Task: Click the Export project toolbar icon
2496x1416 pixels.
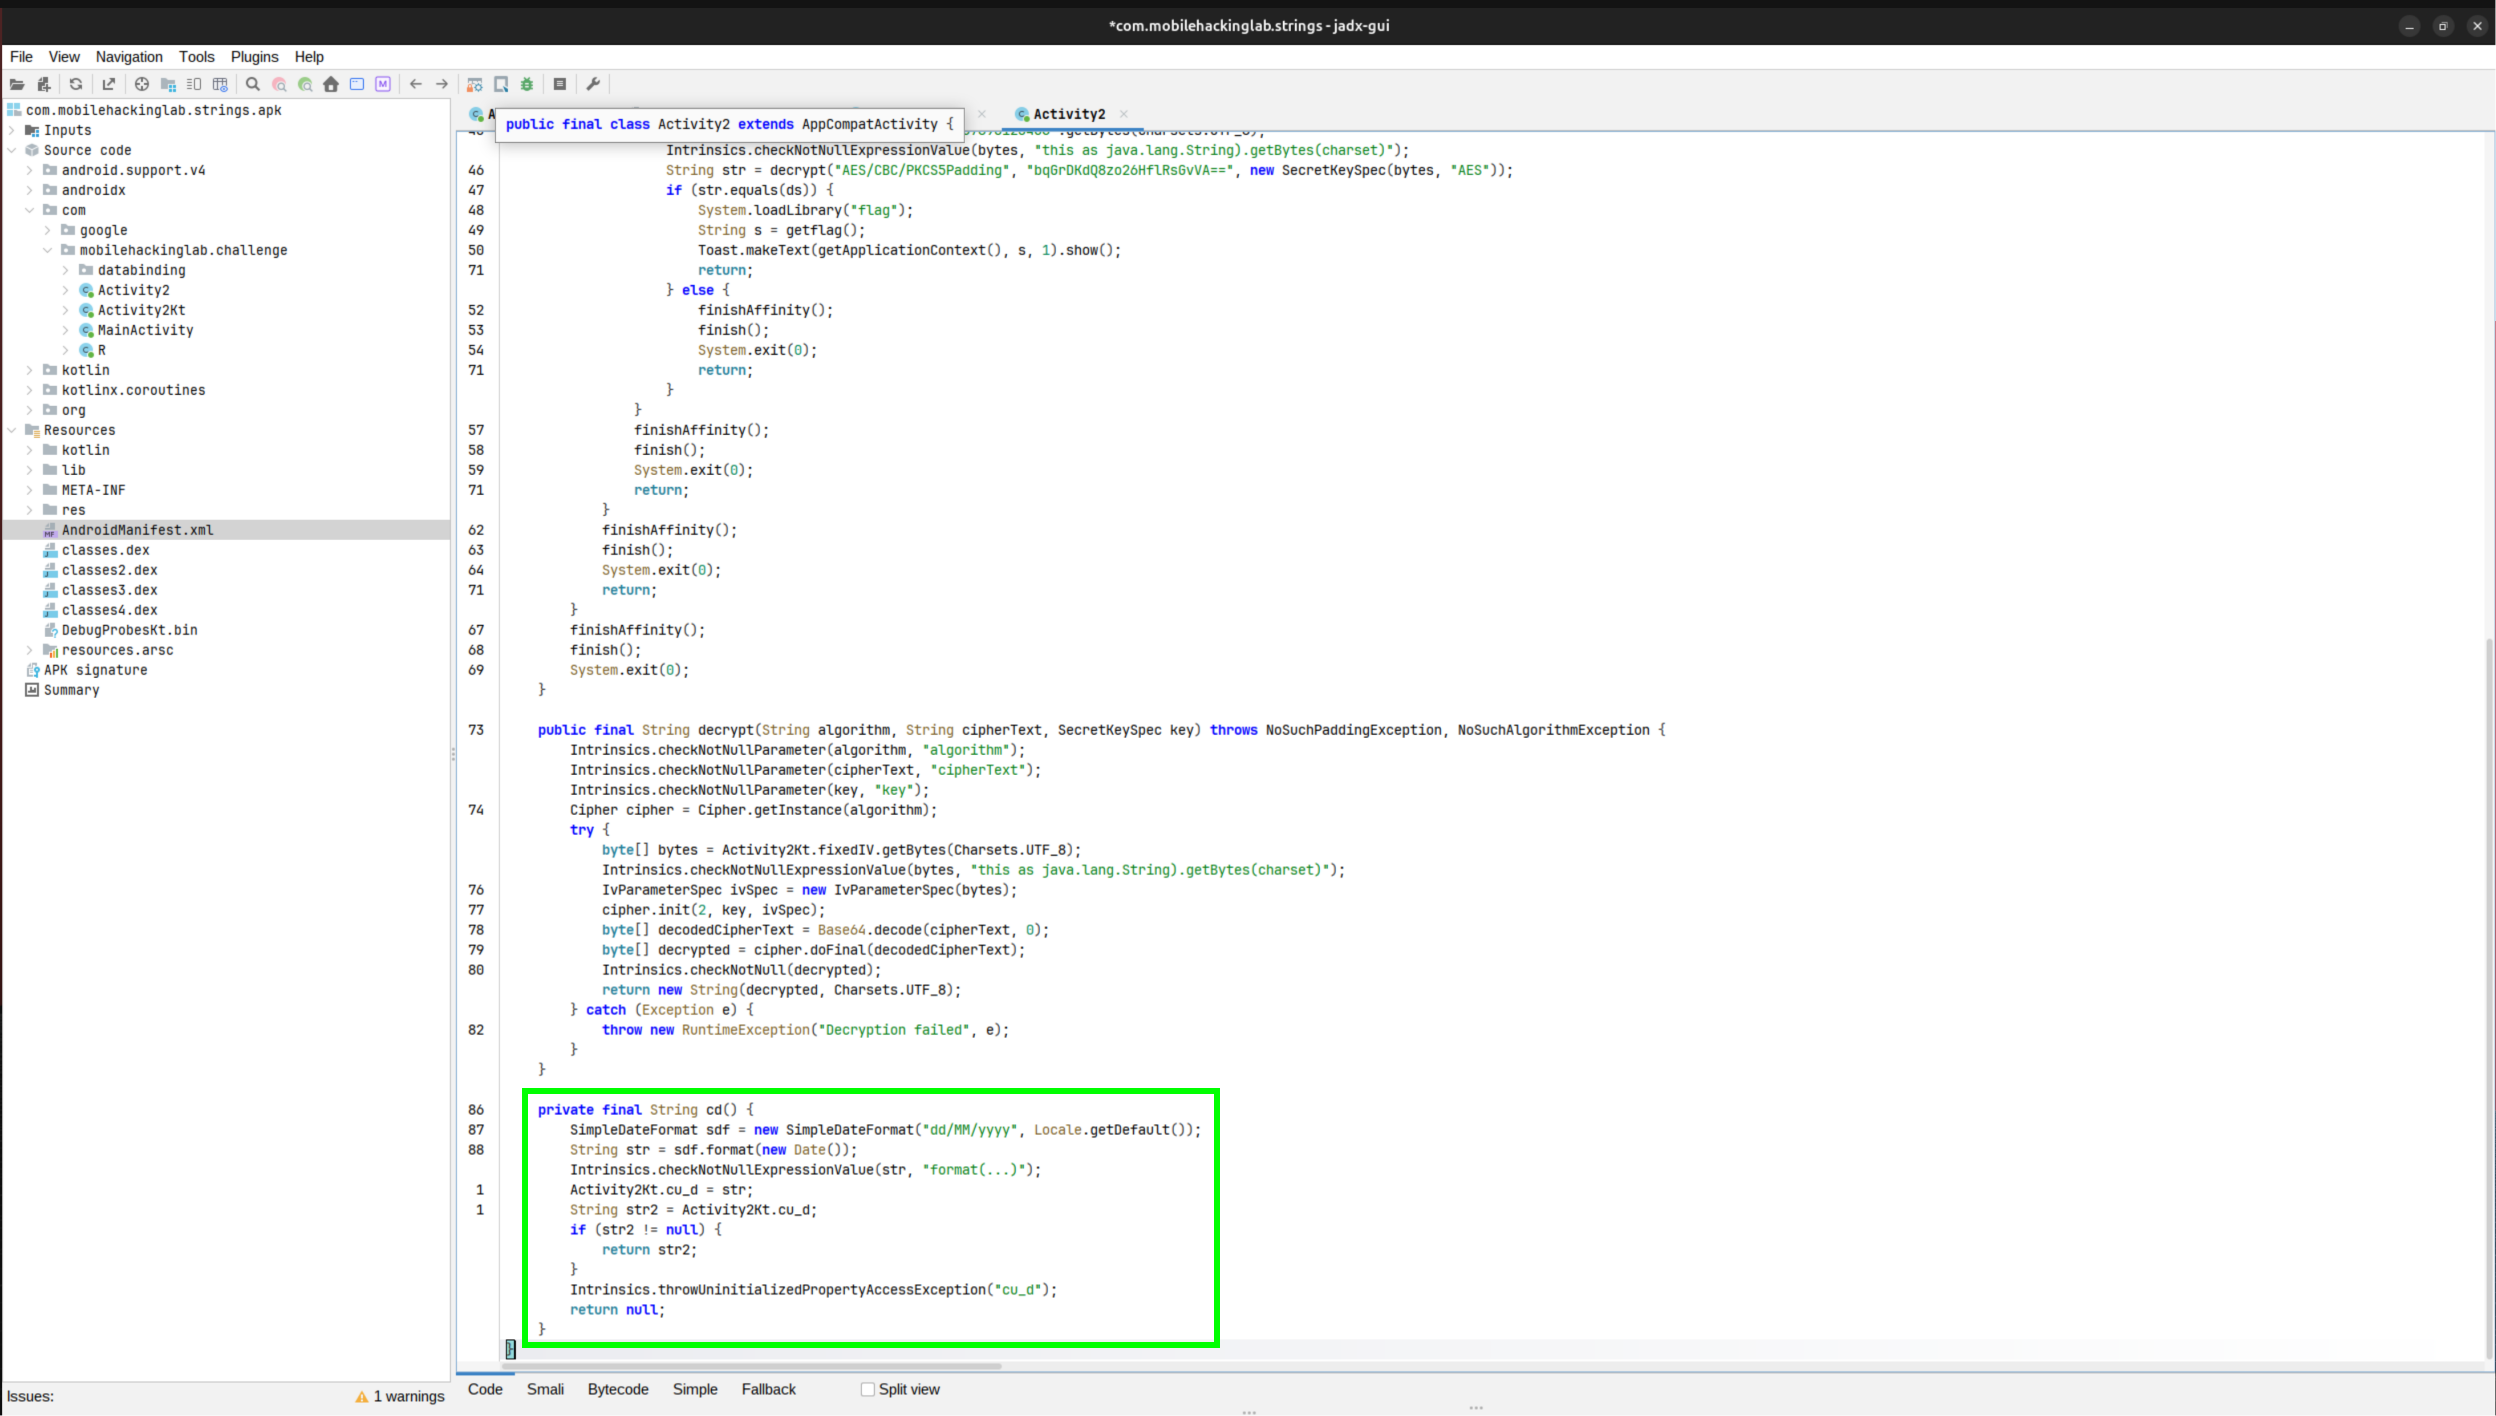Action: click(x=109, y=85)
